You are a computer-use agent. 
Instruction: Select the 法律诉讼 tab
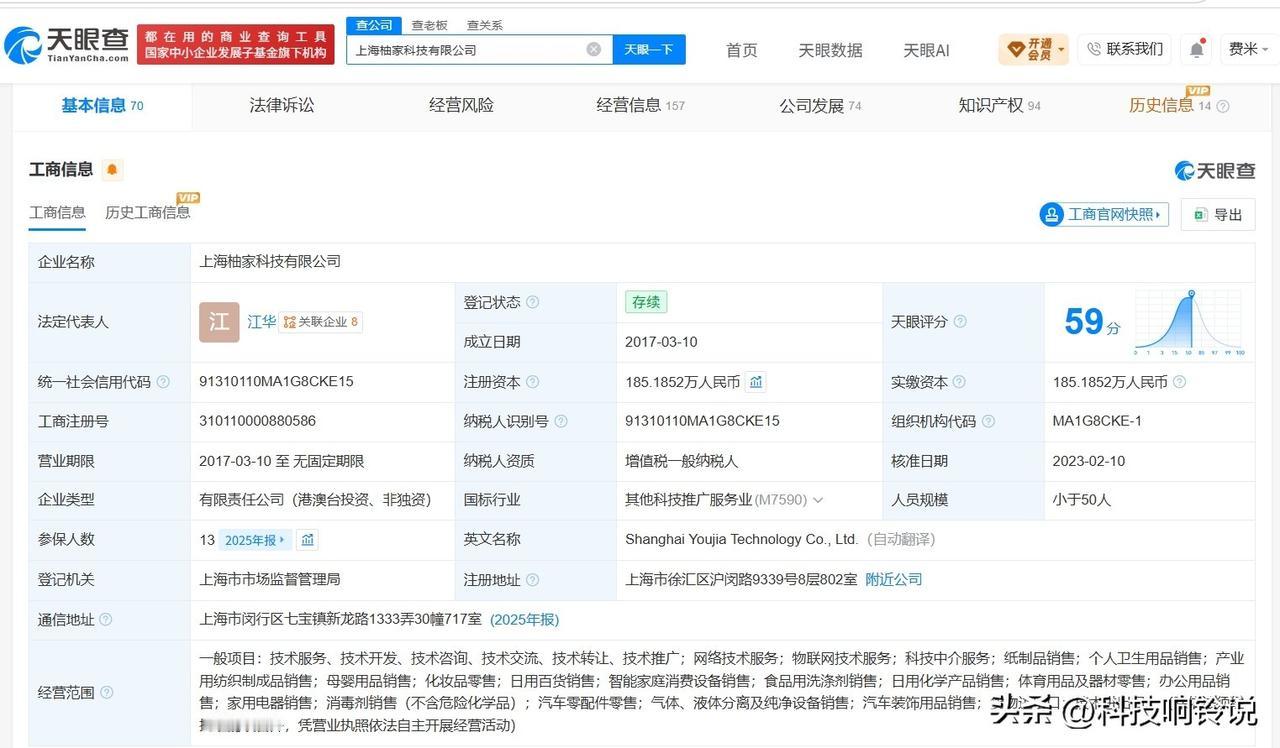pyautogui.click(x=282, y=106)
